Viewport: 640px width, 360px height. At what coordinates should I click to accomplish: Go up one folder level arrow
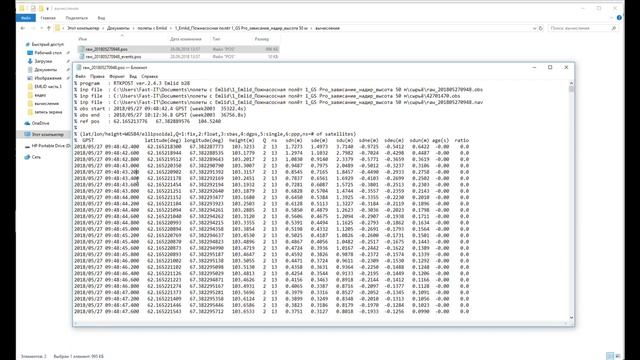[x=49, y=28]
